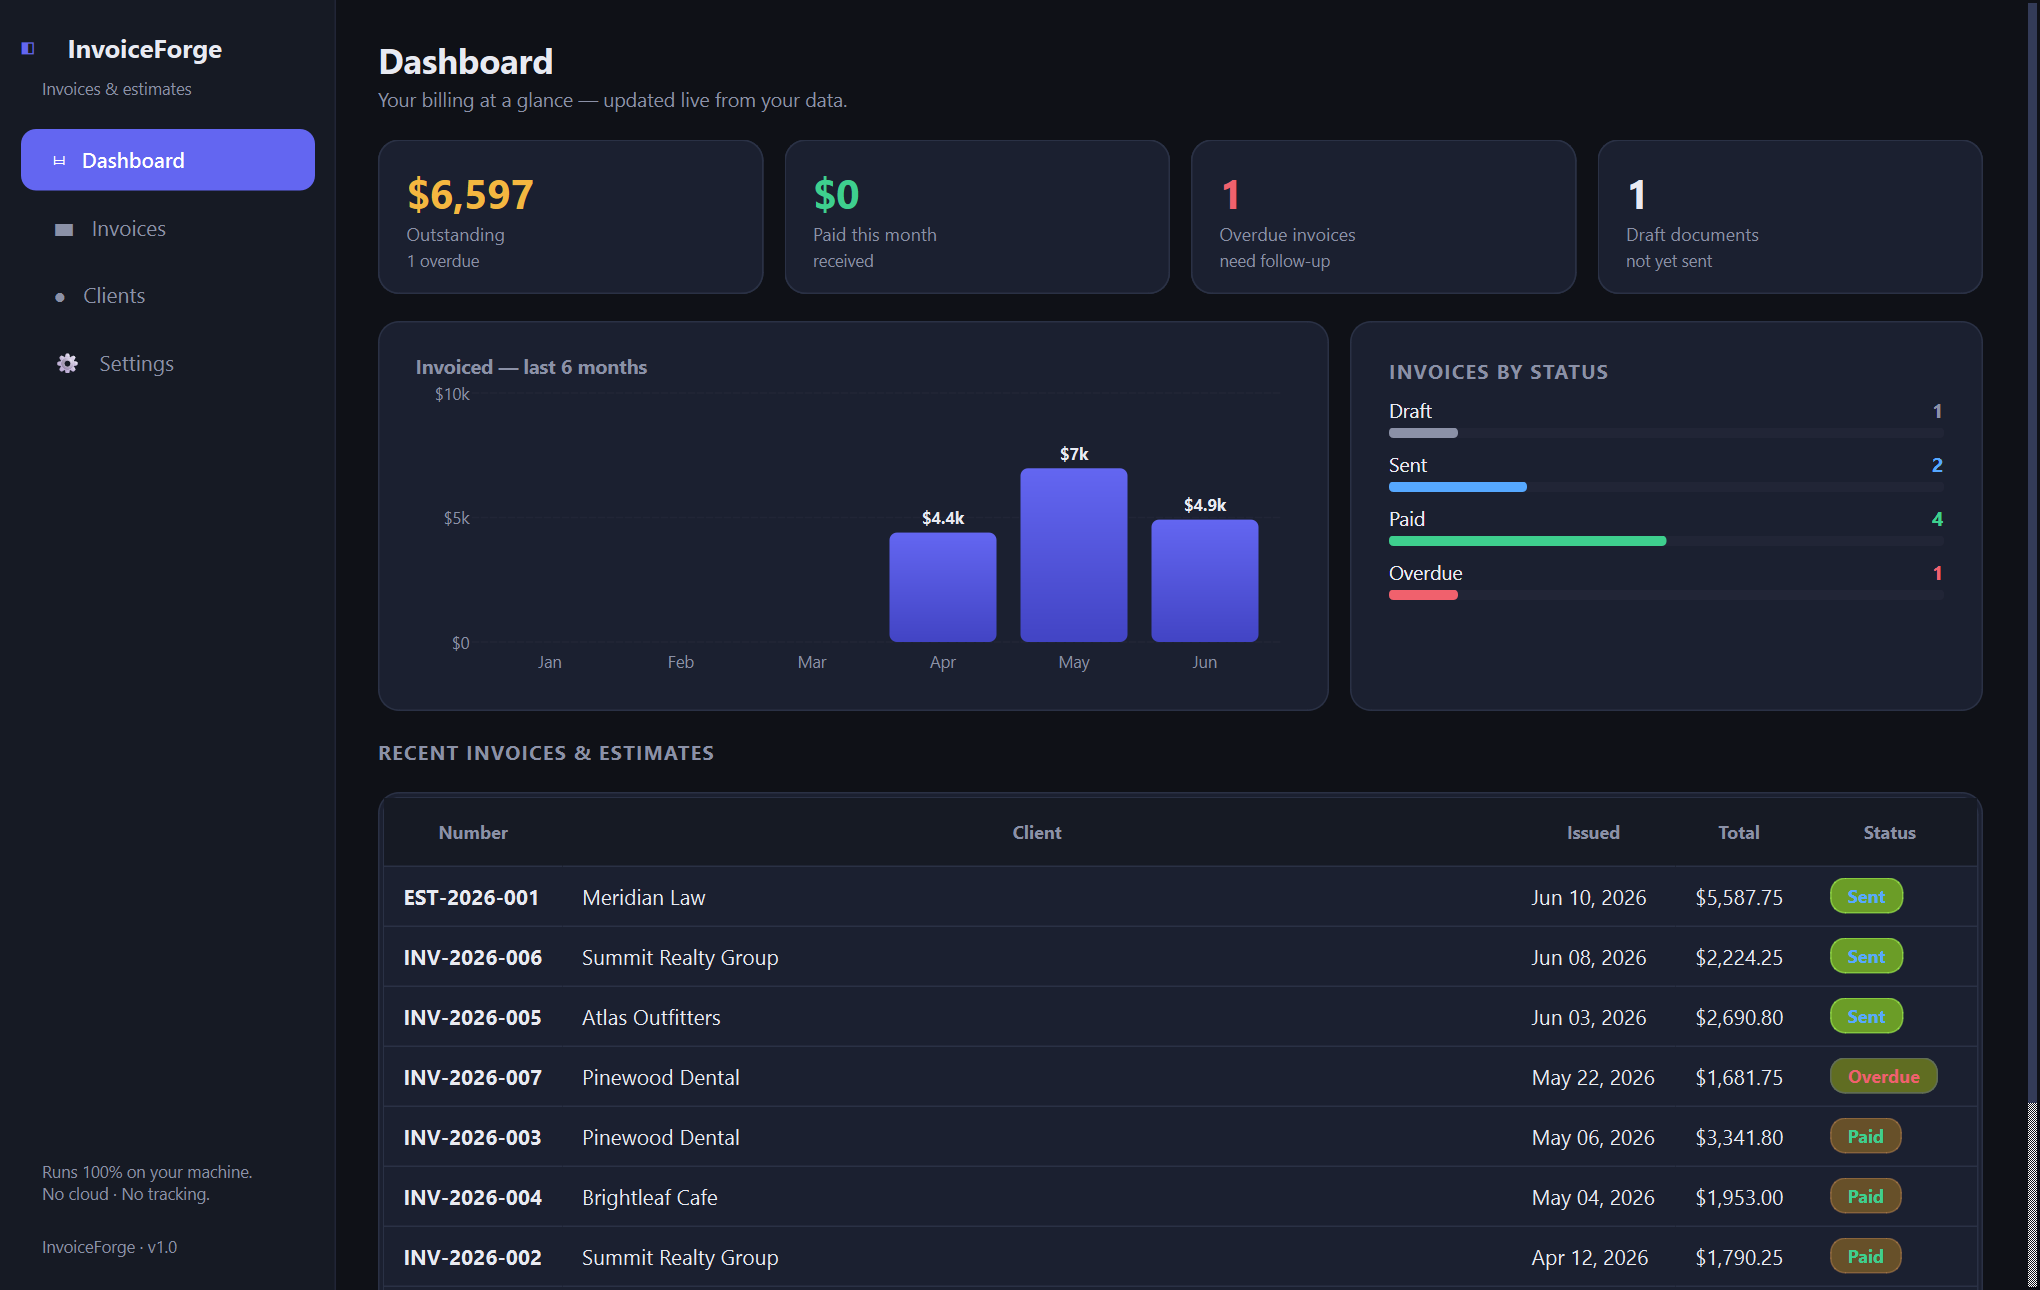Go to the Invoices page

(x=168, y=229)
